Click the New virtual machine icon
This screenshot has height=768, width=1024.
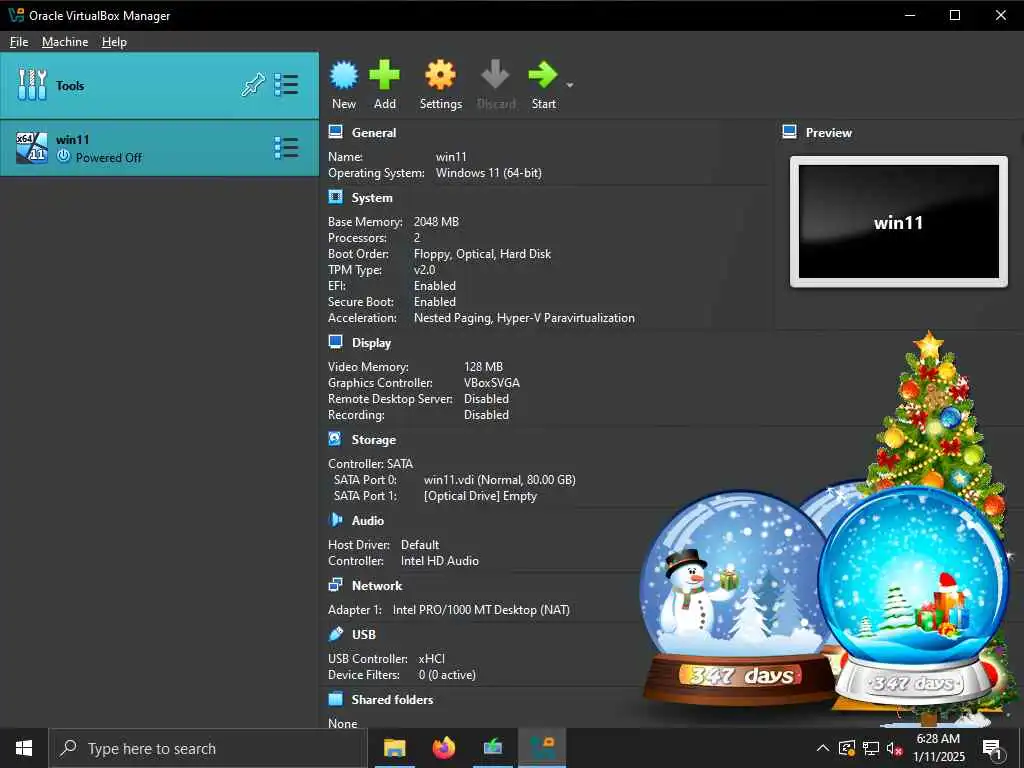(x=344, y=74)
